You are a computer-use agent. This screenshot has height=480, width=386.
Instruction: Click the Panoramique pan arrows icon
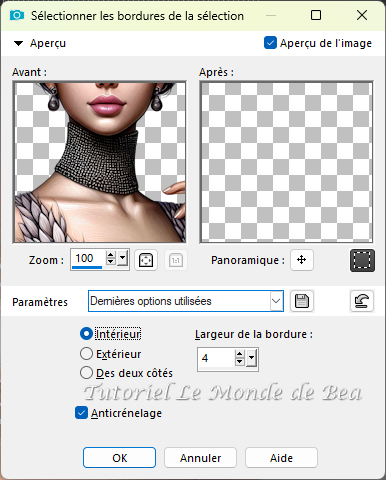coord(302,260)
